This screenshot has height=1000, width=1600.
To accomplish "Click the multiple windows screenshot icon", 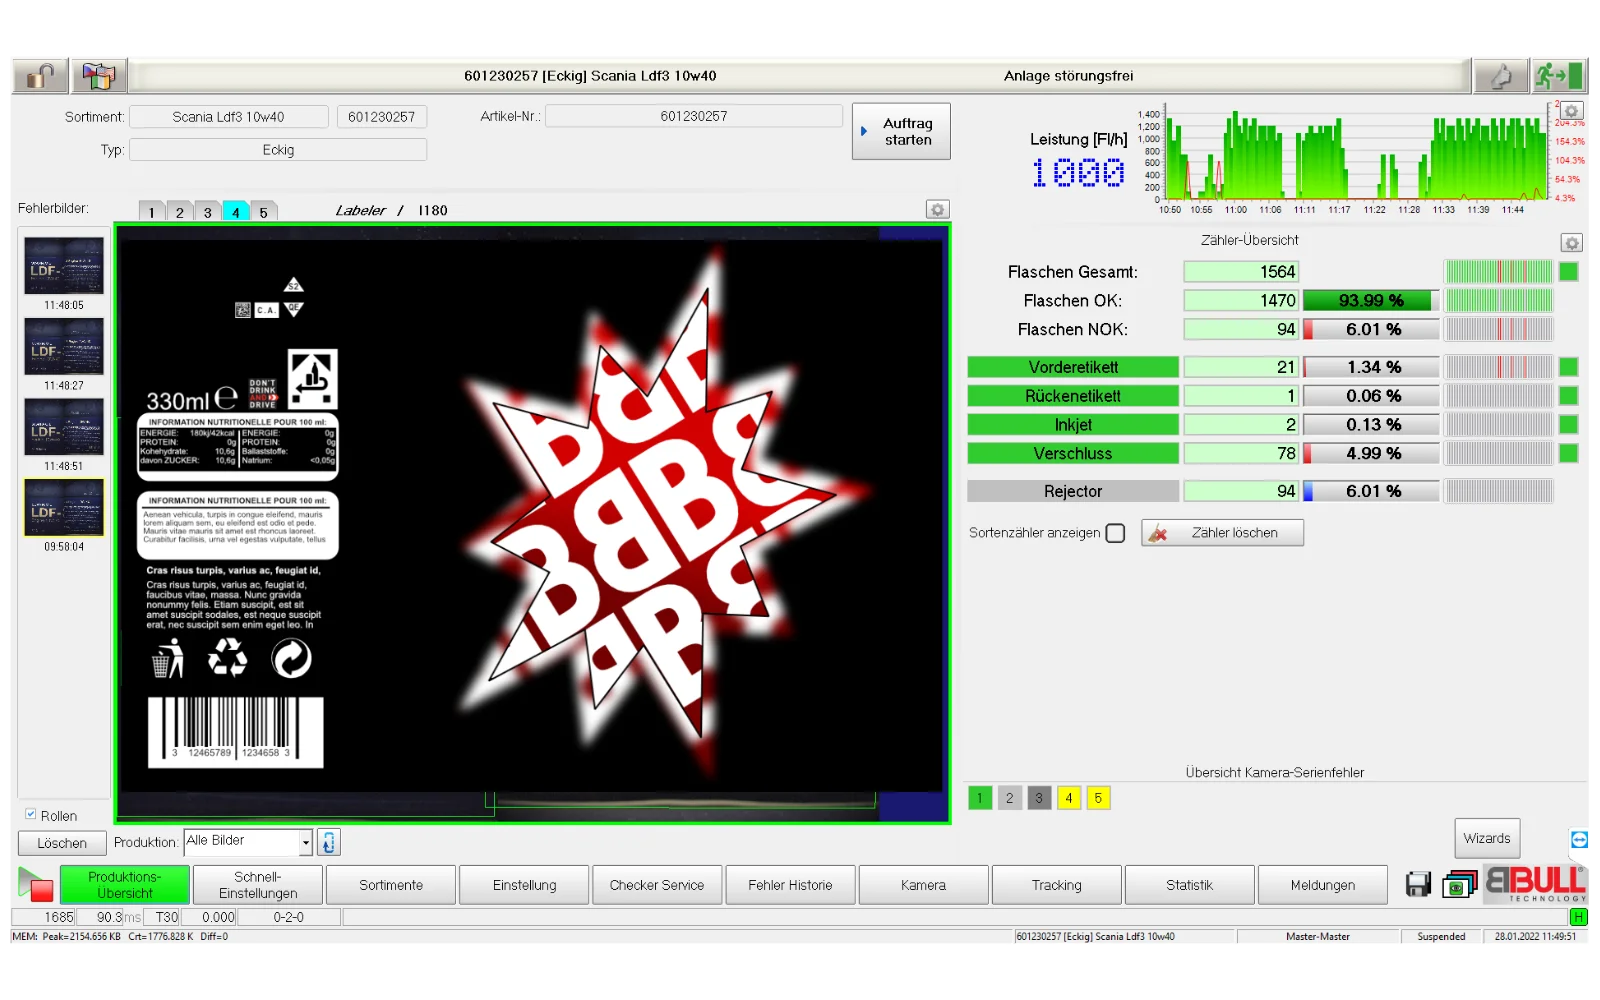I will pyautogui.click(x=1459, y=884).
